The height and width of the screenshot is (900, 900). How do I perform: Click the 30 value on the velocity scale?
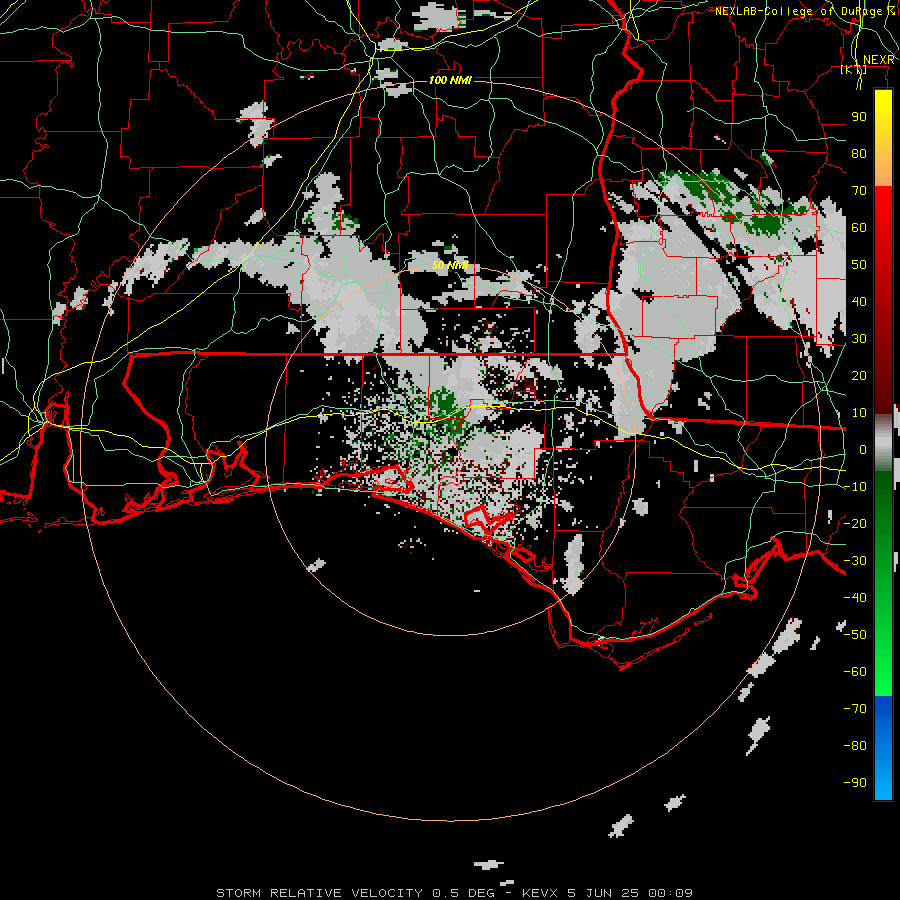(x=859, y=339)
